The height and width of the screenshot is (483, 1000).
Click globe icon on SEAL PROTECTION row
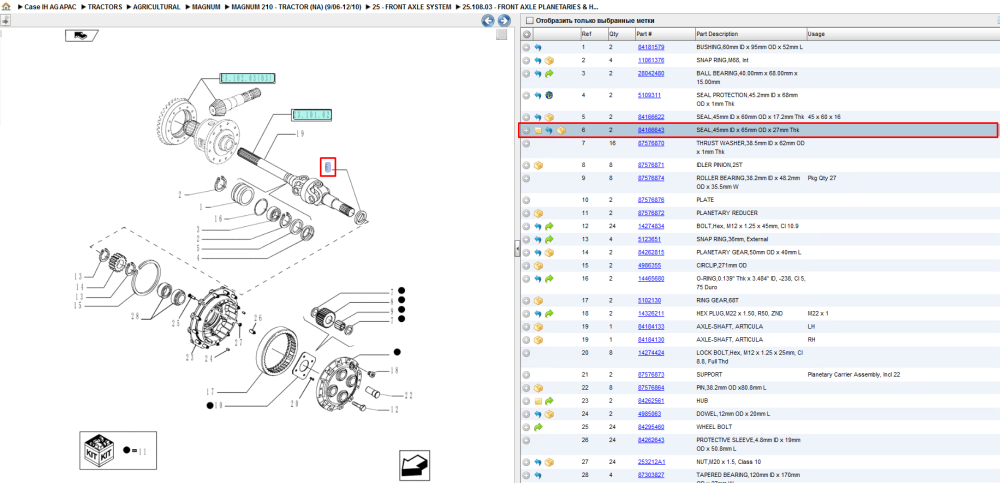pos(549,96)
